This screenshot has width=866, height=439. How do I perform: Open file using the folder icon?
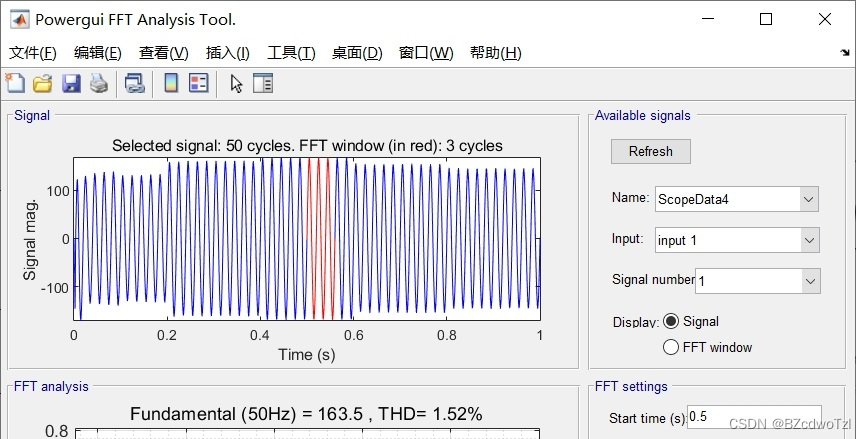pyautogui.click(x=43, y=83)
